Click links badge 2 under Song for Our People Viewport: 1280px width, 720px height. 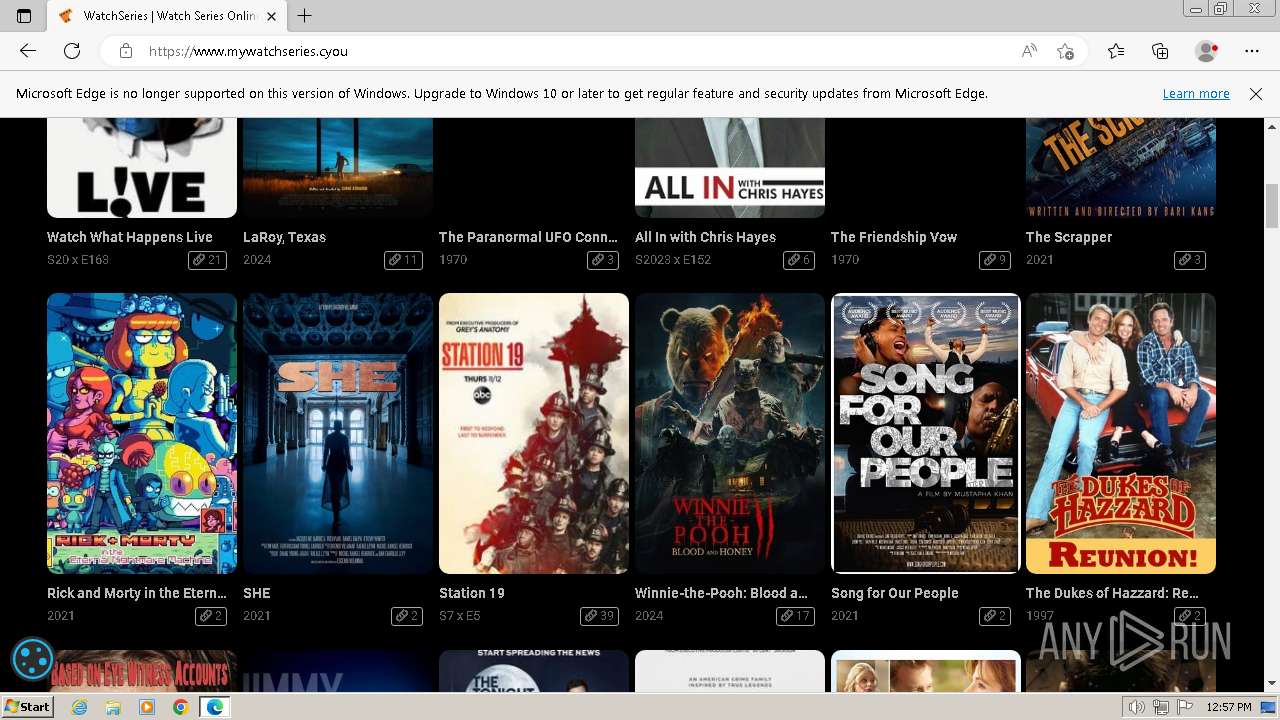click(x=995, y=616)
